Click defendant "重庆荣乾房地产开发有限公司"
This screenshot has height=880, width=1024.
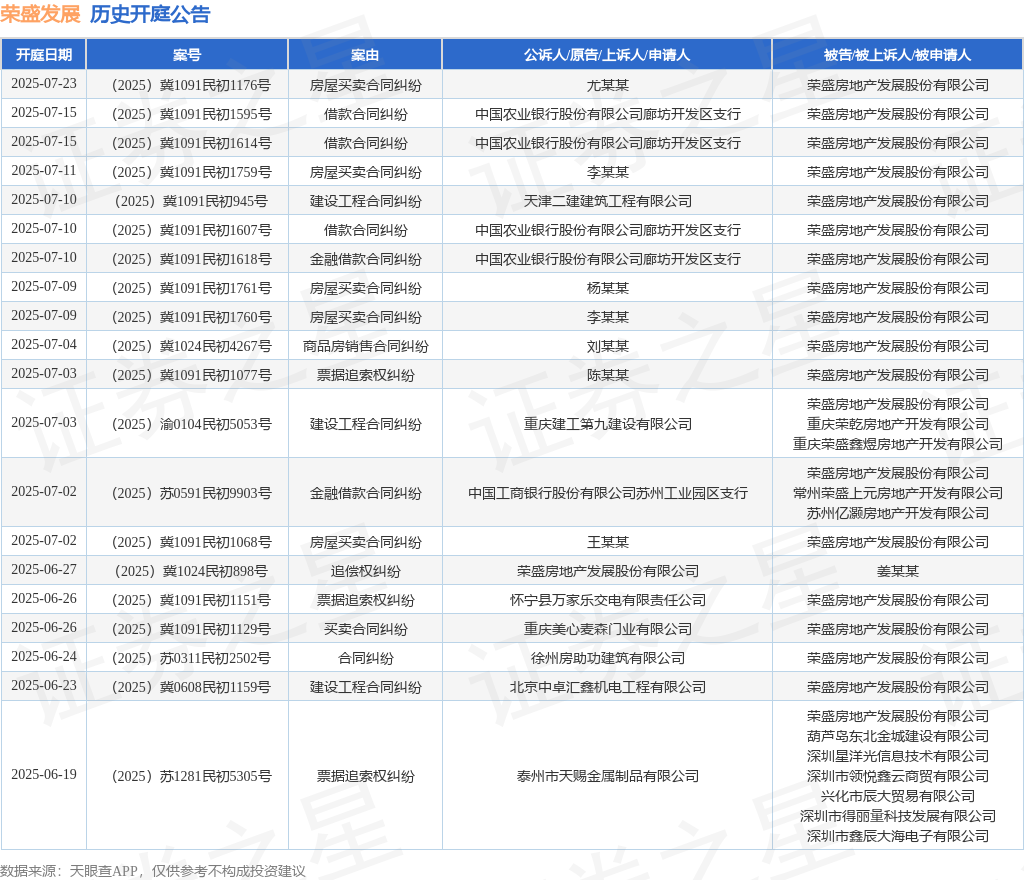[897, 424]
